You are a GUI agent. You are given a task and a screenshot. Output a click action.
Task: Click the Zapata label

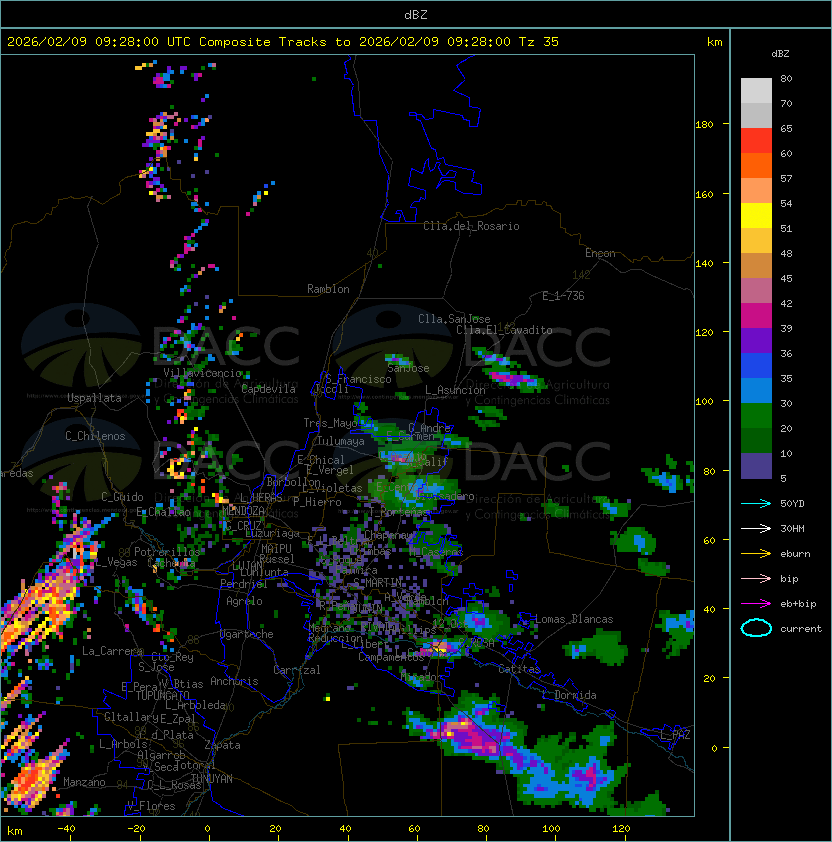pos(222,745)
